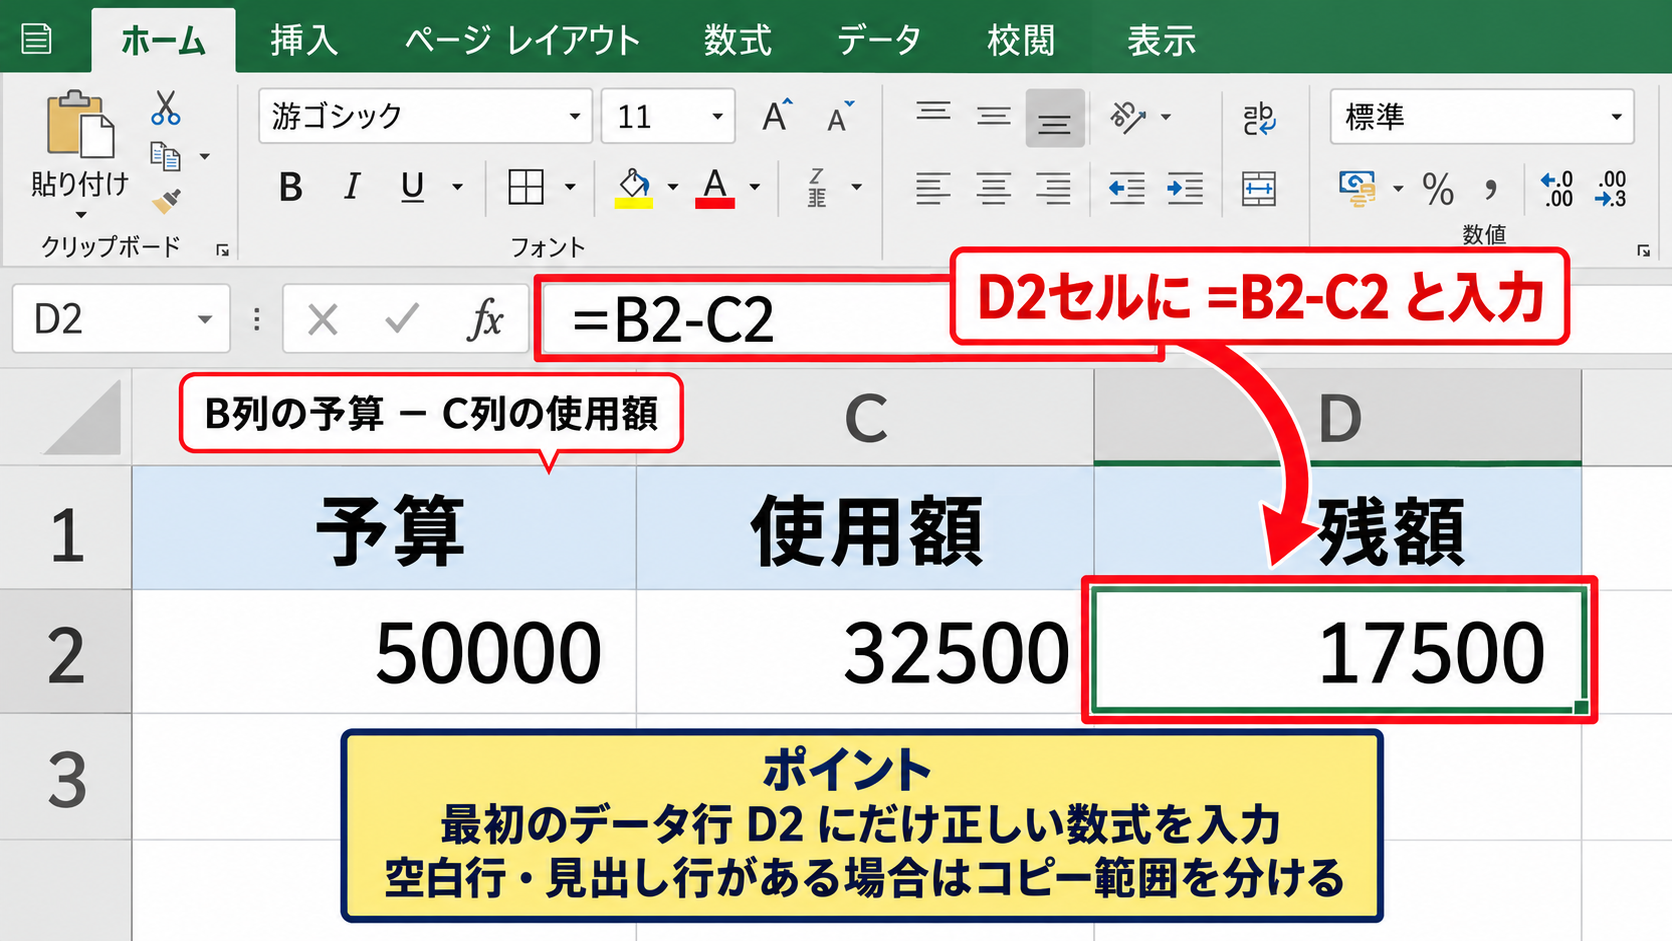Switch to the ページ レイアウト tab
The image size is (1672, 941).
522,40
